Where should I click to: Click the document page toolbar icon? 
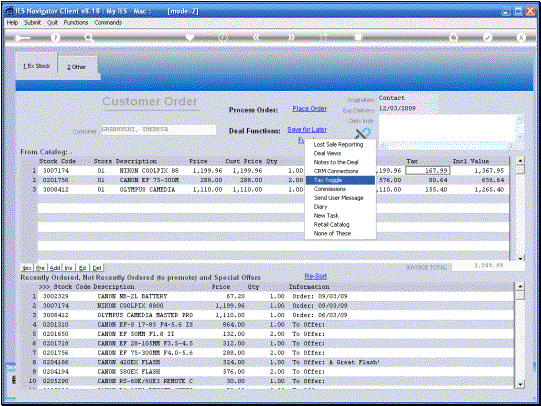tap(359, 37)
